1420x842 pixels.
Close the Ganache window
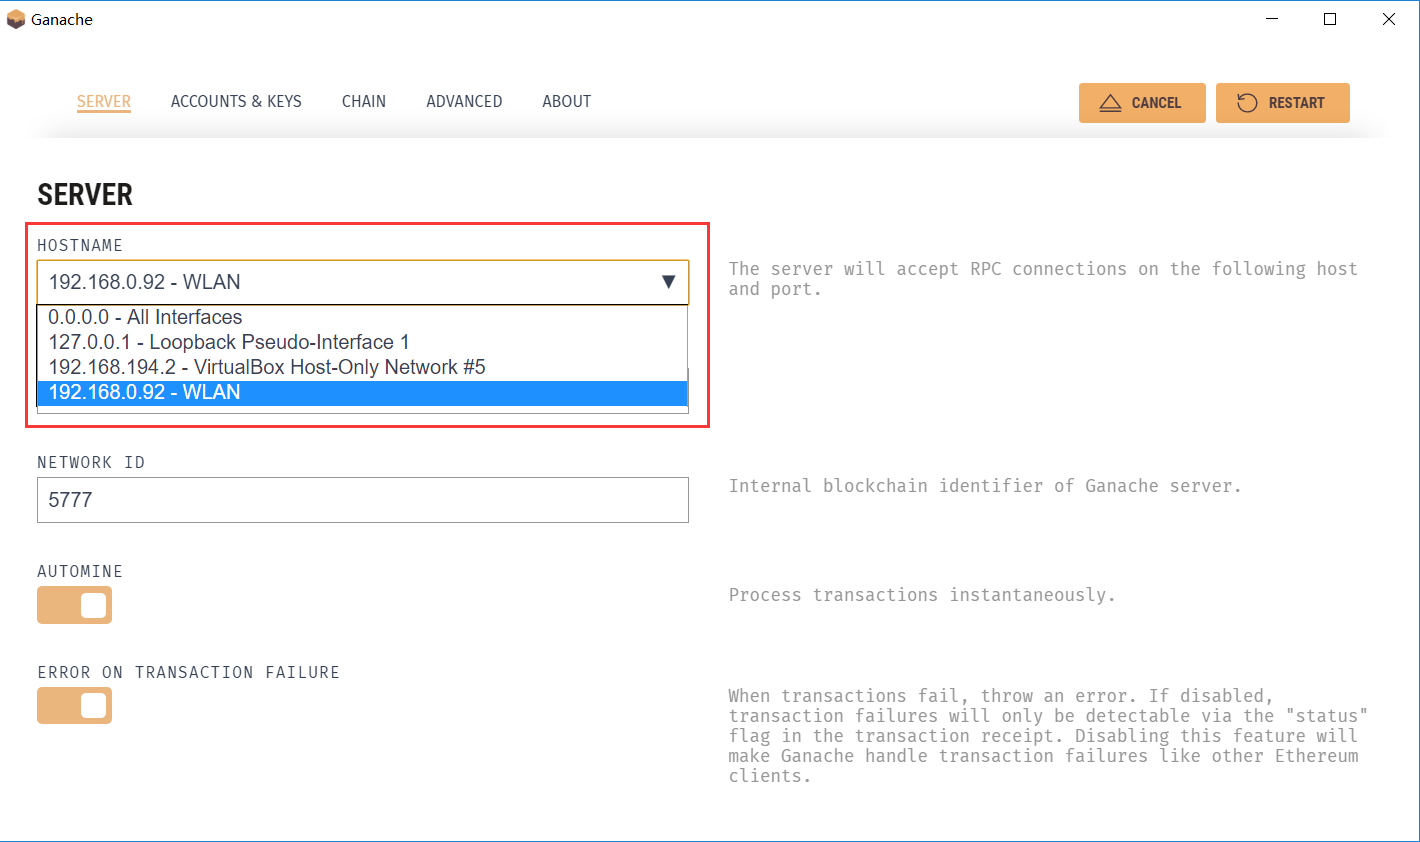pos(1389,19)
